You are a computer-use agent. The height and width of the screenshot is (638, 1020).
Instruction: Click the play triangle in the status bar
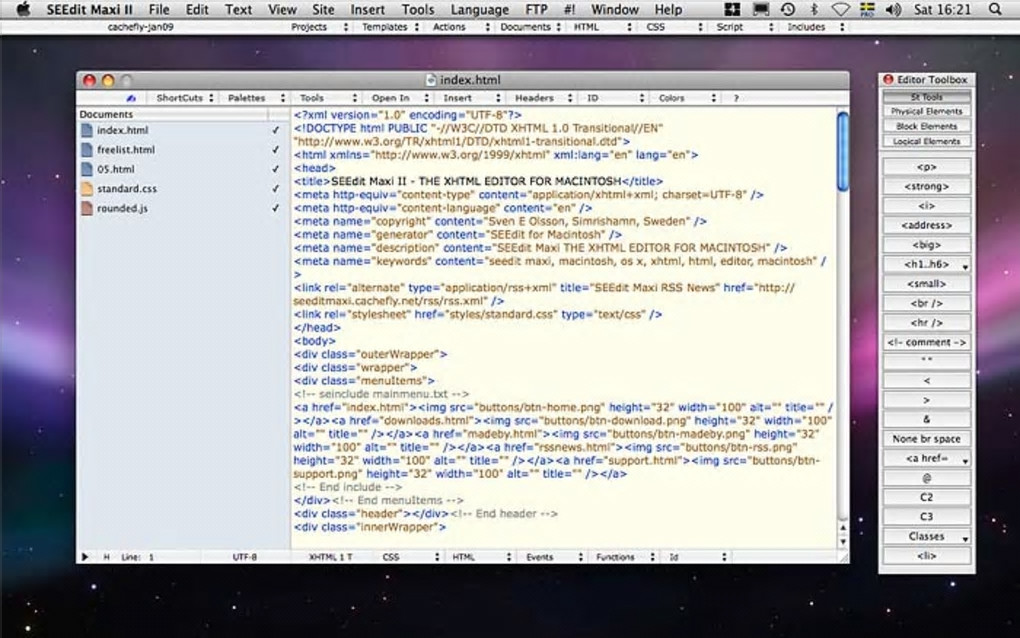pos(85,557)
